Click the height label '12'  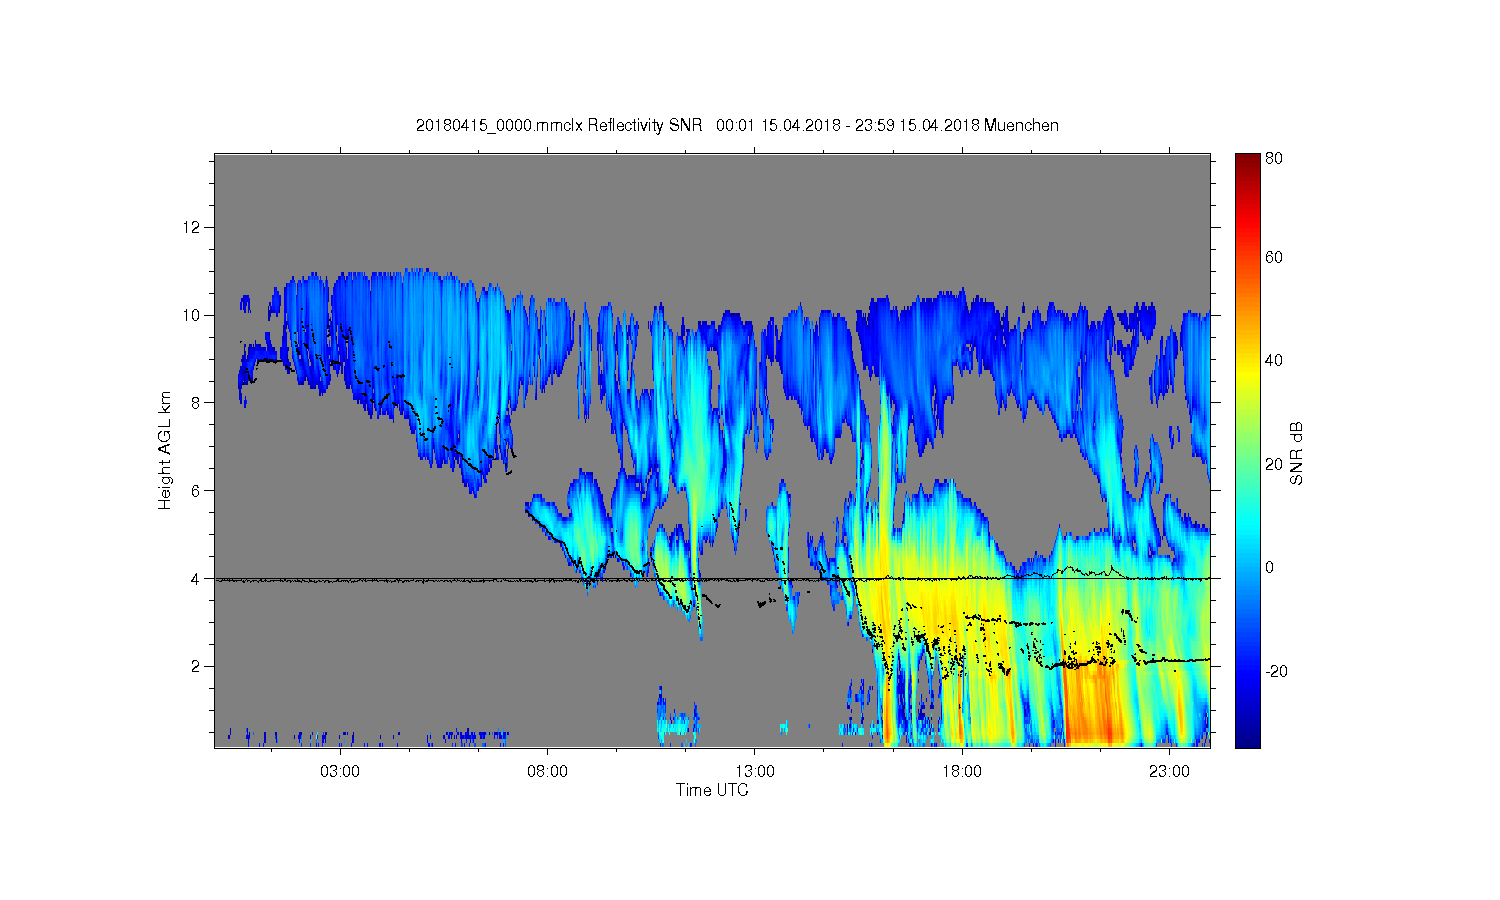193,227
